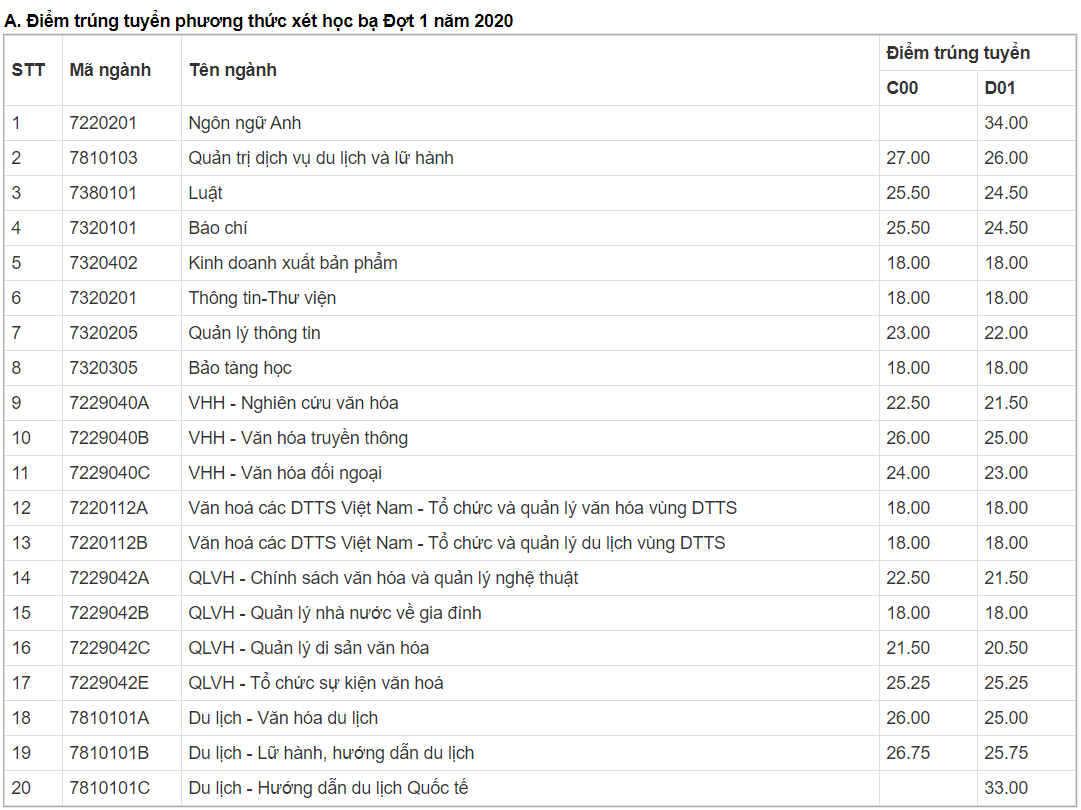Click the STT column header
The height and width of the screenshot is (810, 1081).
[x=28, y=70]
